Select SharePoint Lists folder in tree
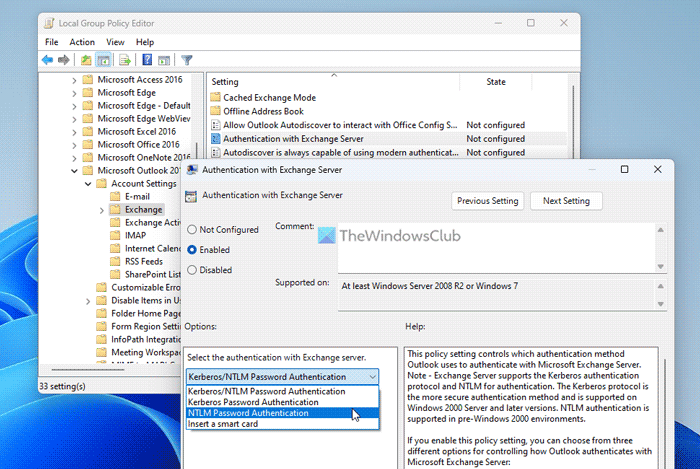700x469 pixels. (x=146, y=274)
